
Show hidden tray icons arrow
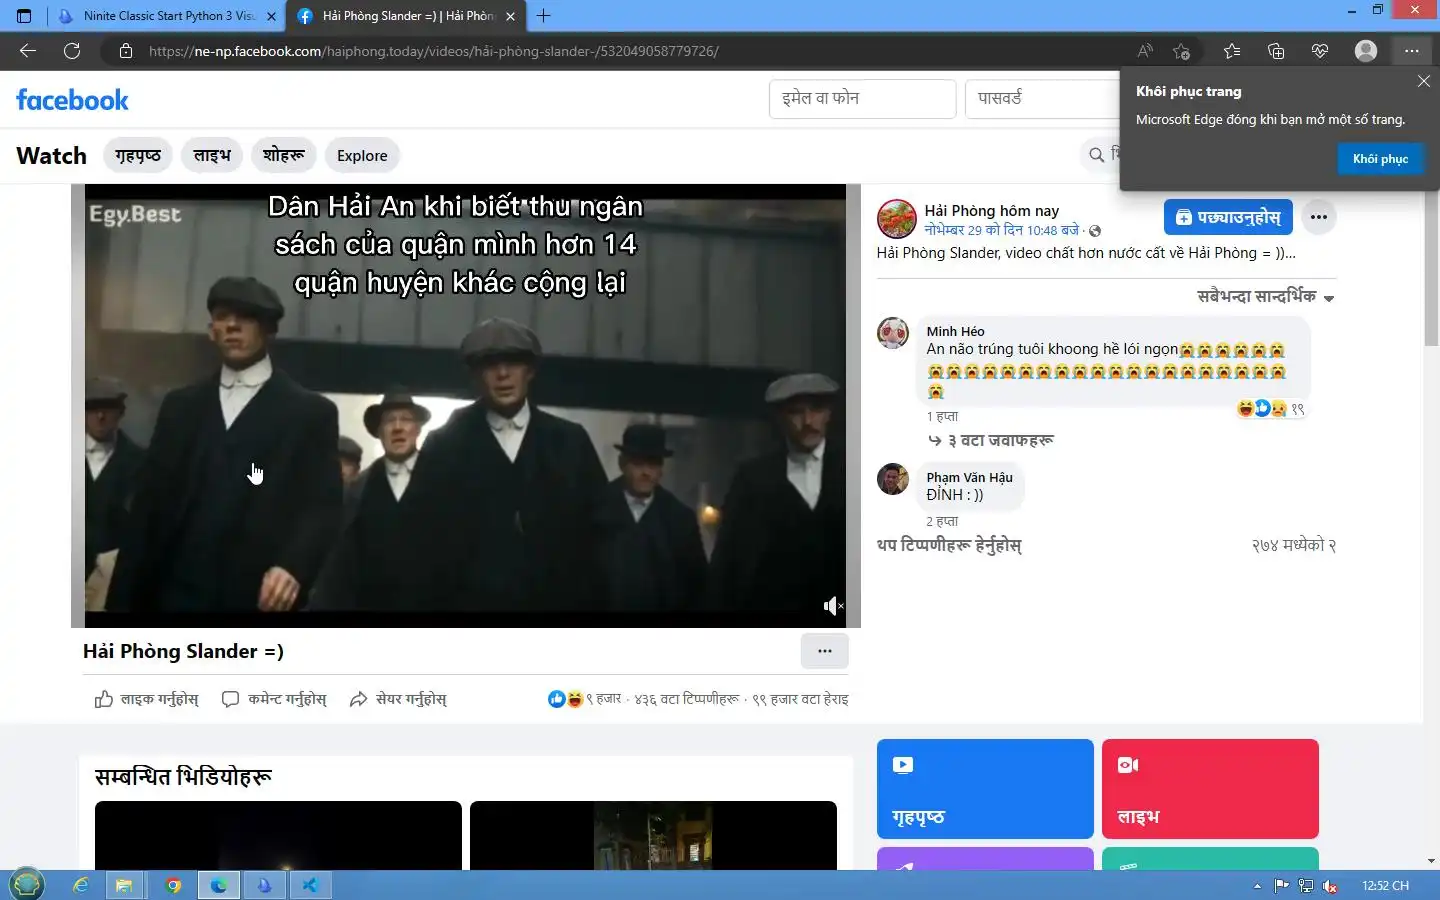click(1257, 886)
